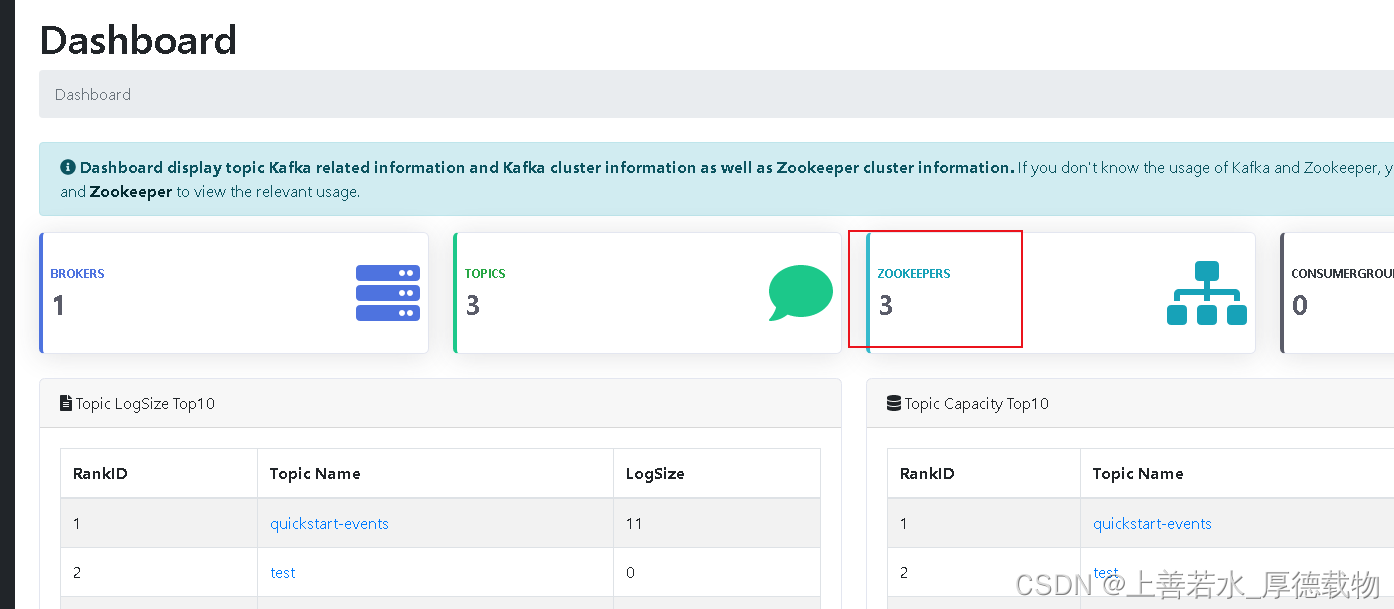
Task: Click the BROKERS card label
Action: tap(77, 274)
